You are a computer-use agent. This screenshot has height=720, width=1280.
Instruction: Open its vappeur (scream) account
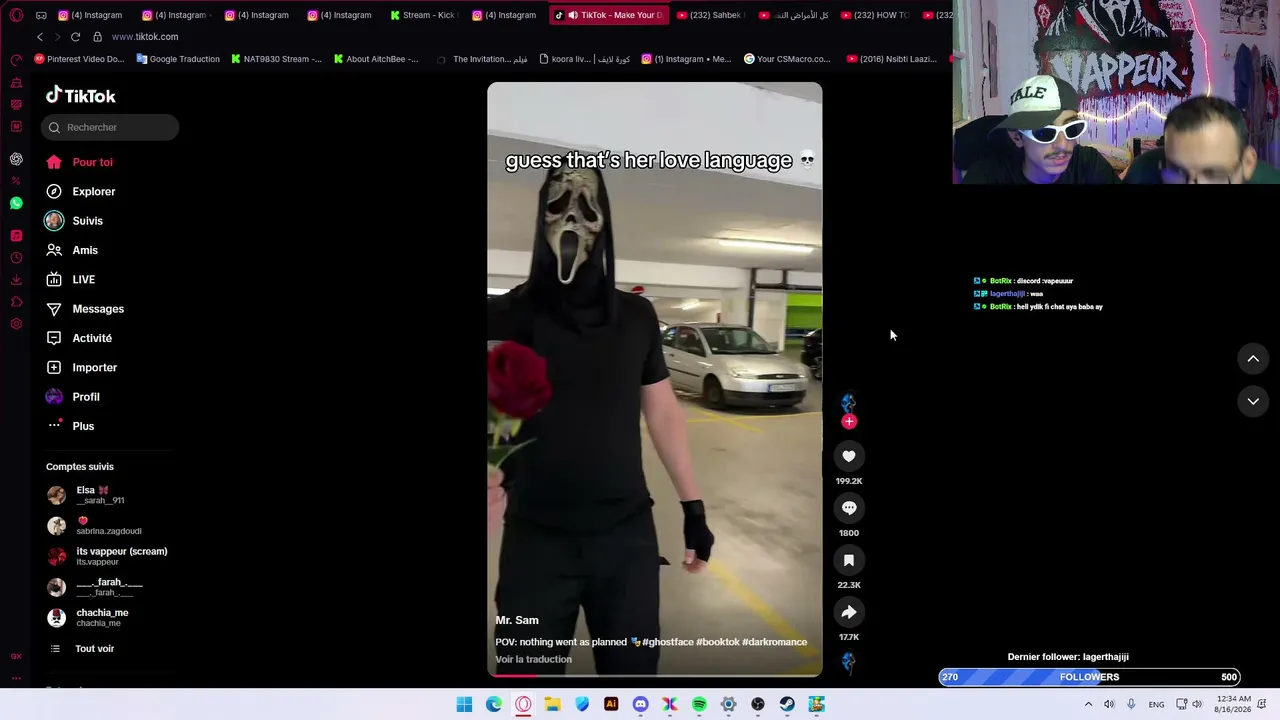click(x=110, y=556)
